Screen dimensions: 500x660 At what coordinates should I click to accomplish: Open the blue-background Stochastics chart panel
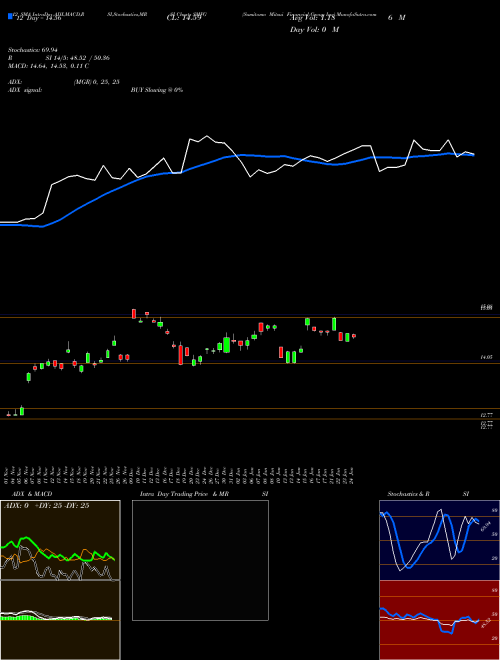click(439, 540)
